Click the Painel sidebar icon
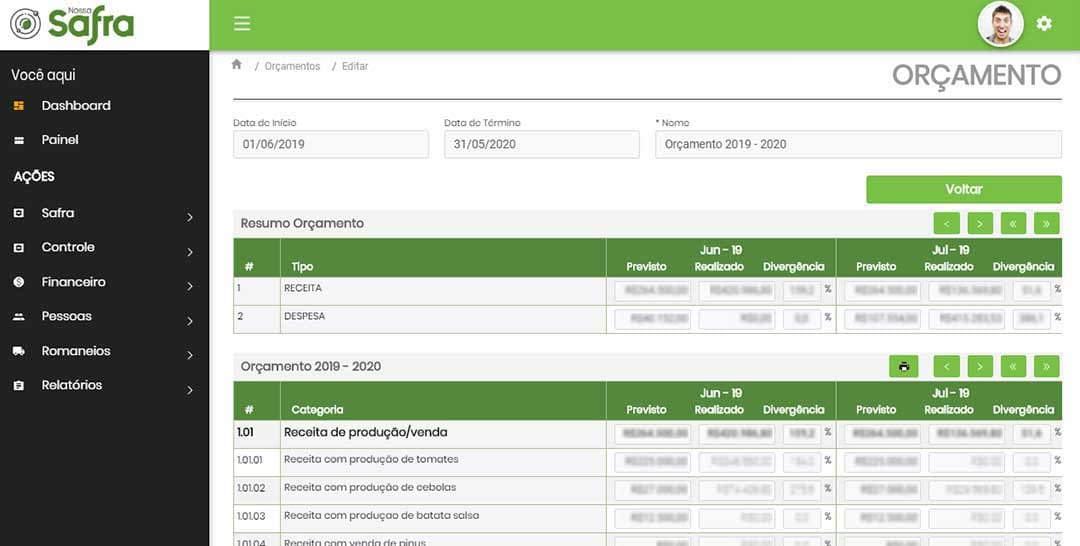1080x546 pixels. (x=19, y=140)
